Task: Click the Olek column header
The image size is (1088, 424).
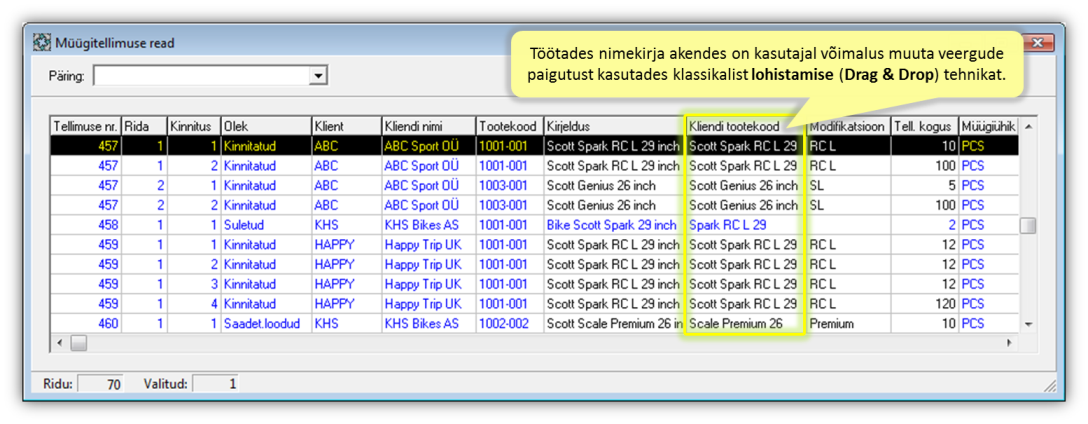Action: pos(266,126)
